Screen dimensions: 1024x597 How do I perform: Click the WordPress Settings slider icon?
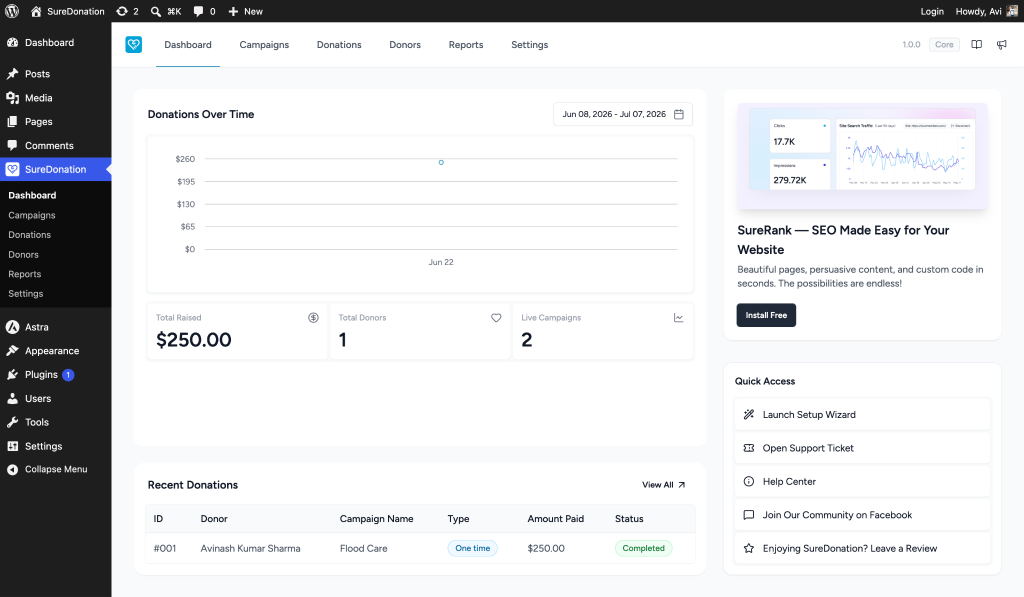[12, 446]
